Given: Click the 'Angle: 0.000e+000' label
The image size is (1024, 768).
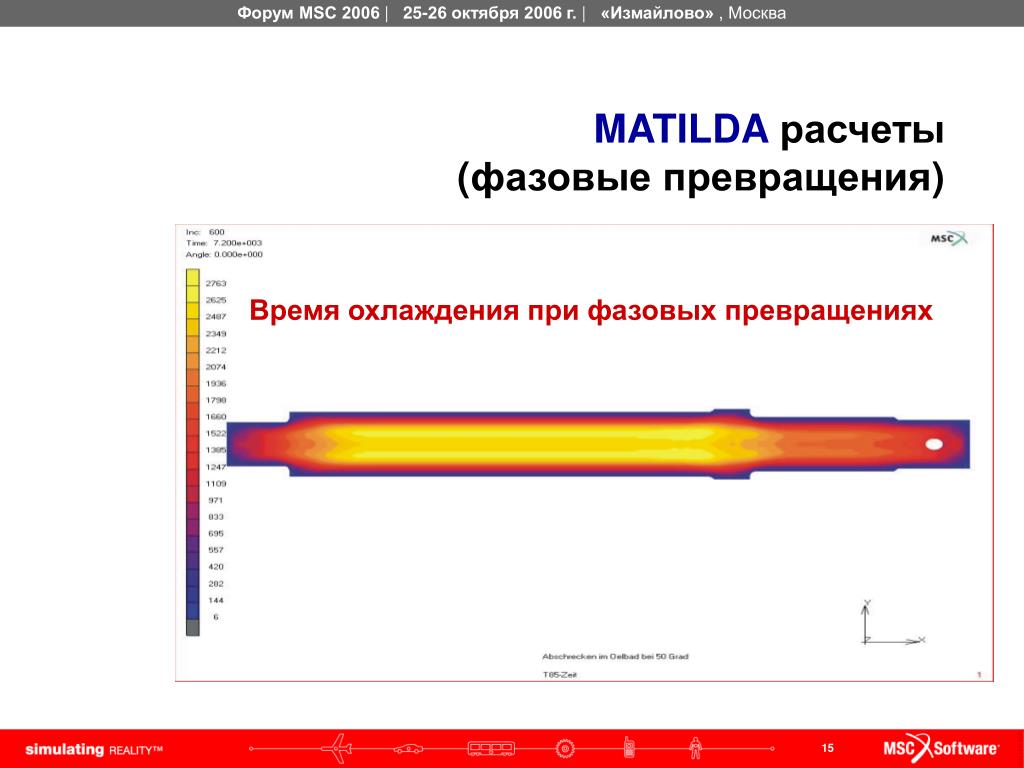Looking at the screenshot, I should pyautogui.click(x=224, y=255).
